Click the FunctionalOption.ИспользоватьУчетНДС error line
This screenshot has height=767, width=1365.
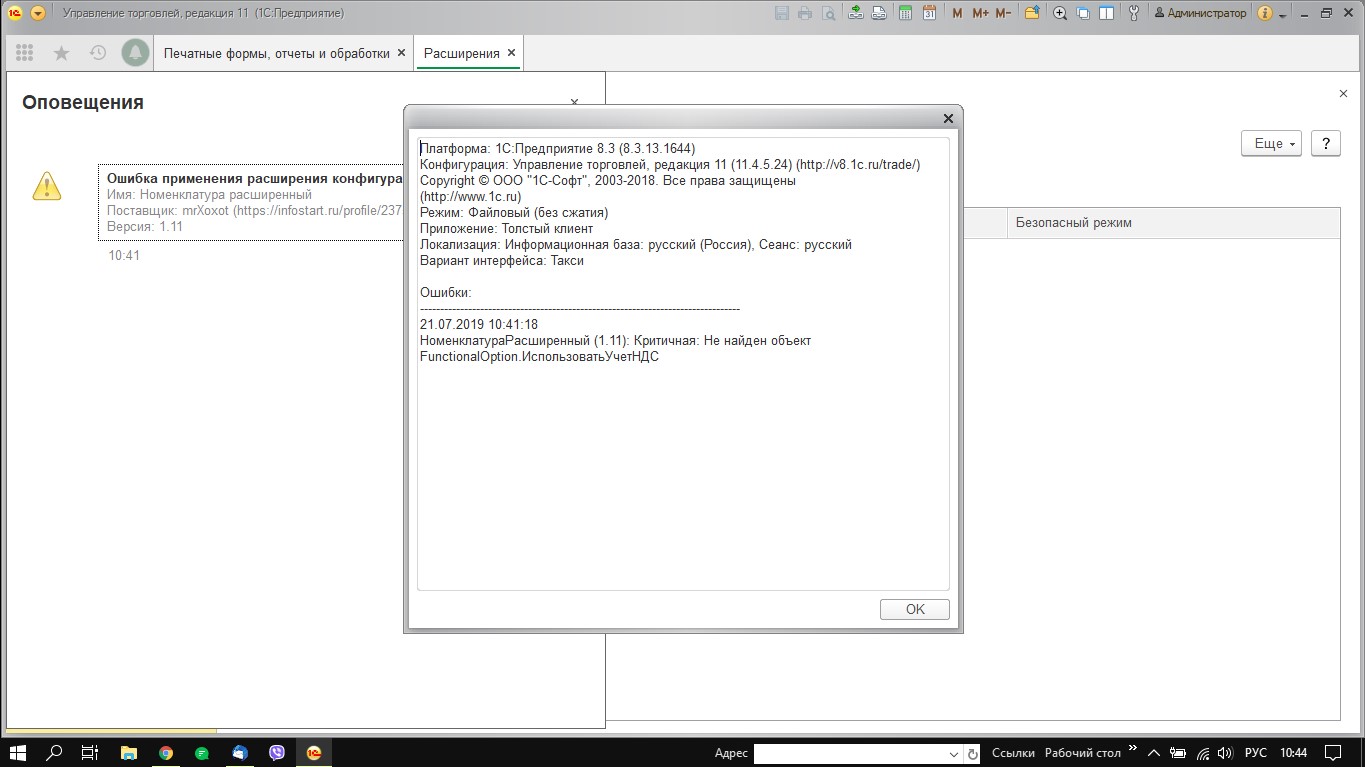(539, 357)
